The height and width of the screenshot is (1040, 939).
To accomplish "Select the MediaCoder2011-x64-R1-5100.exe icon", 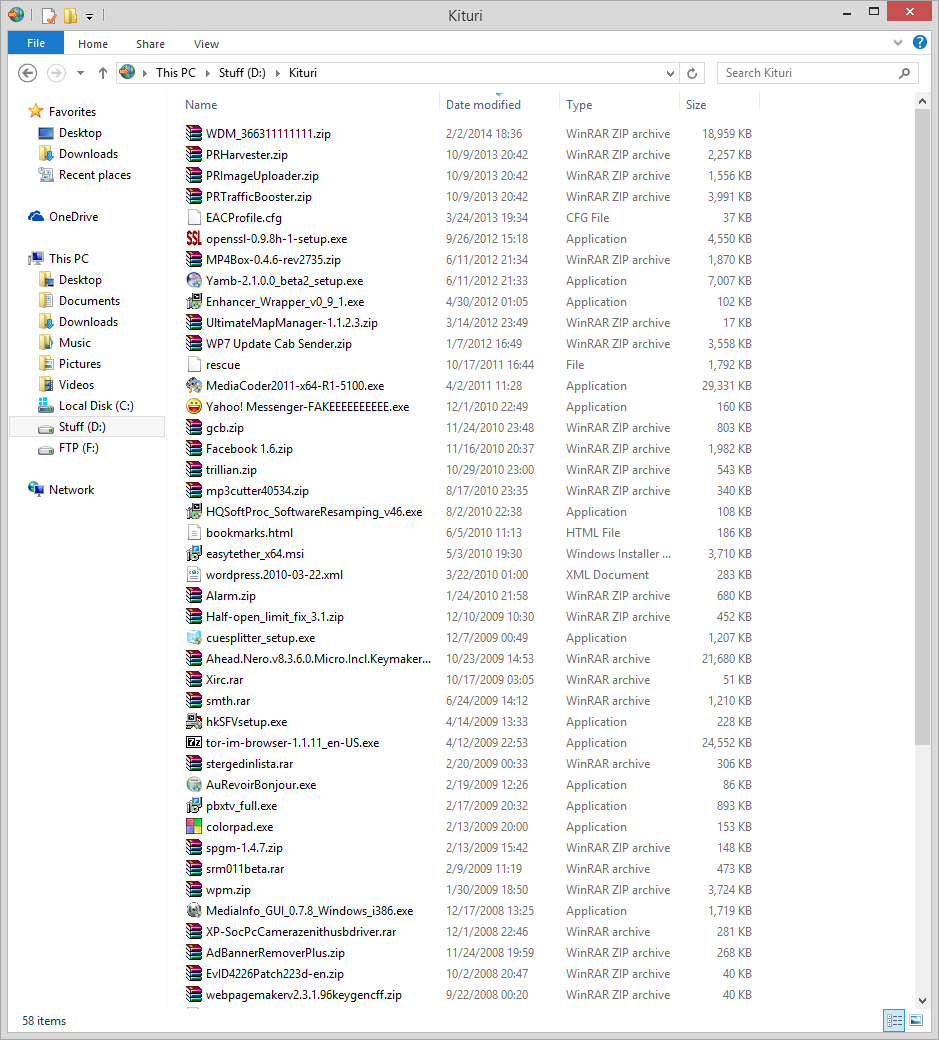I will tap(194, 385).
